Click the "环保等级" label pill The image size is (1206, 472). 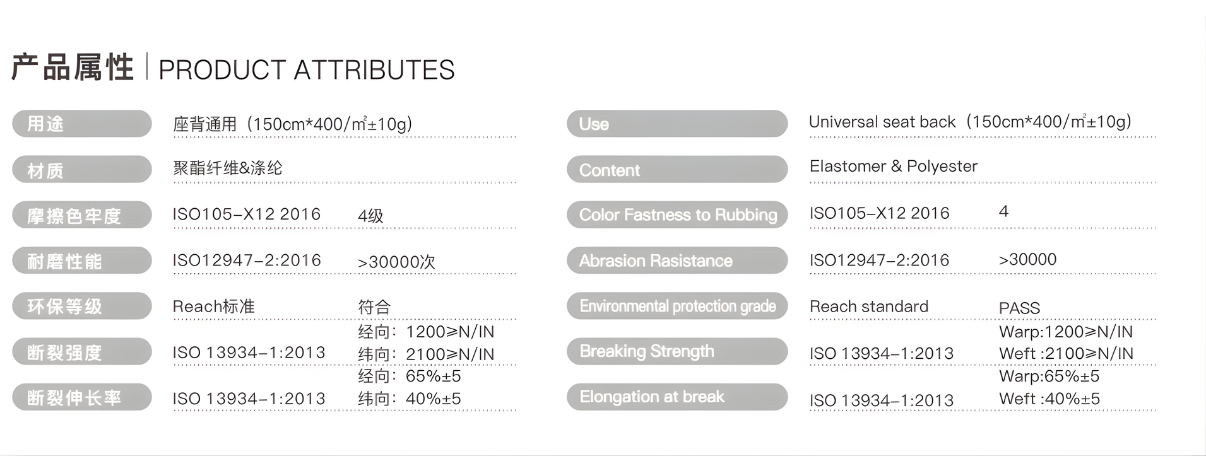pyautogui.click(x=81, y=306)
